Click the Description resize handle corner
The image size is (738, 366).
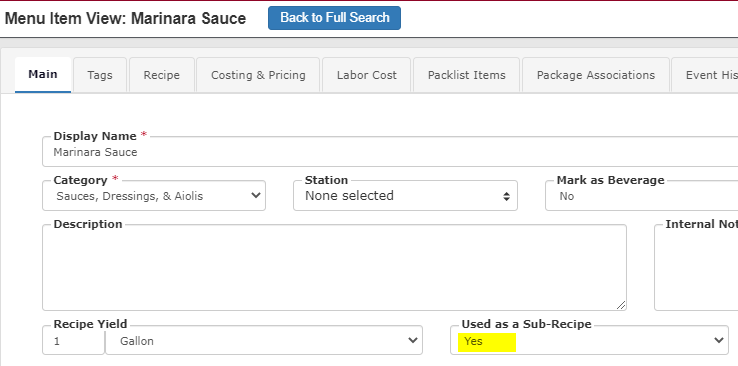point(621,305)
